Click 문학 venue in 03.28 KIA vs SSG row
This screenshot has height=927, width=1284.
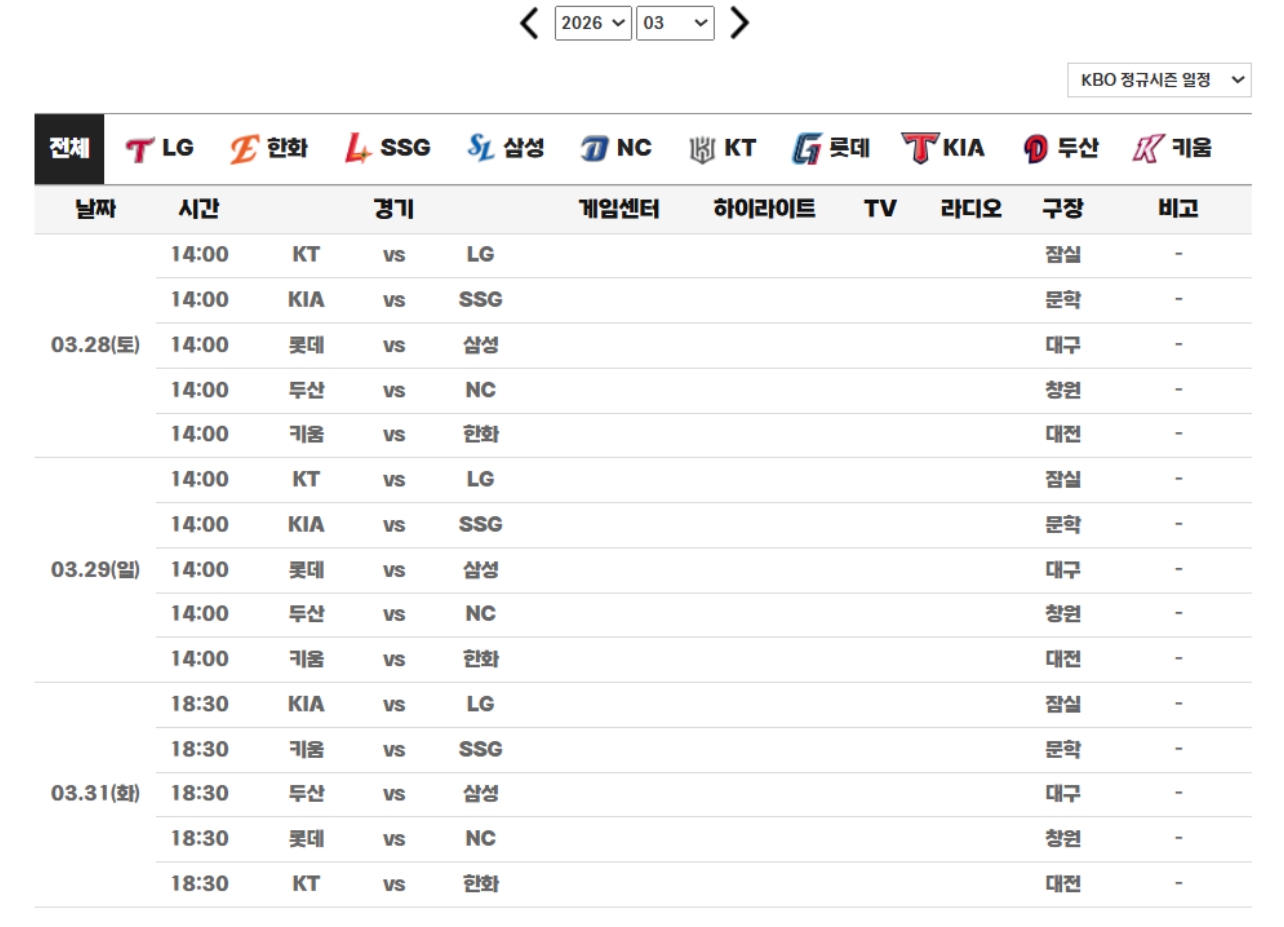coord(1063,300)
